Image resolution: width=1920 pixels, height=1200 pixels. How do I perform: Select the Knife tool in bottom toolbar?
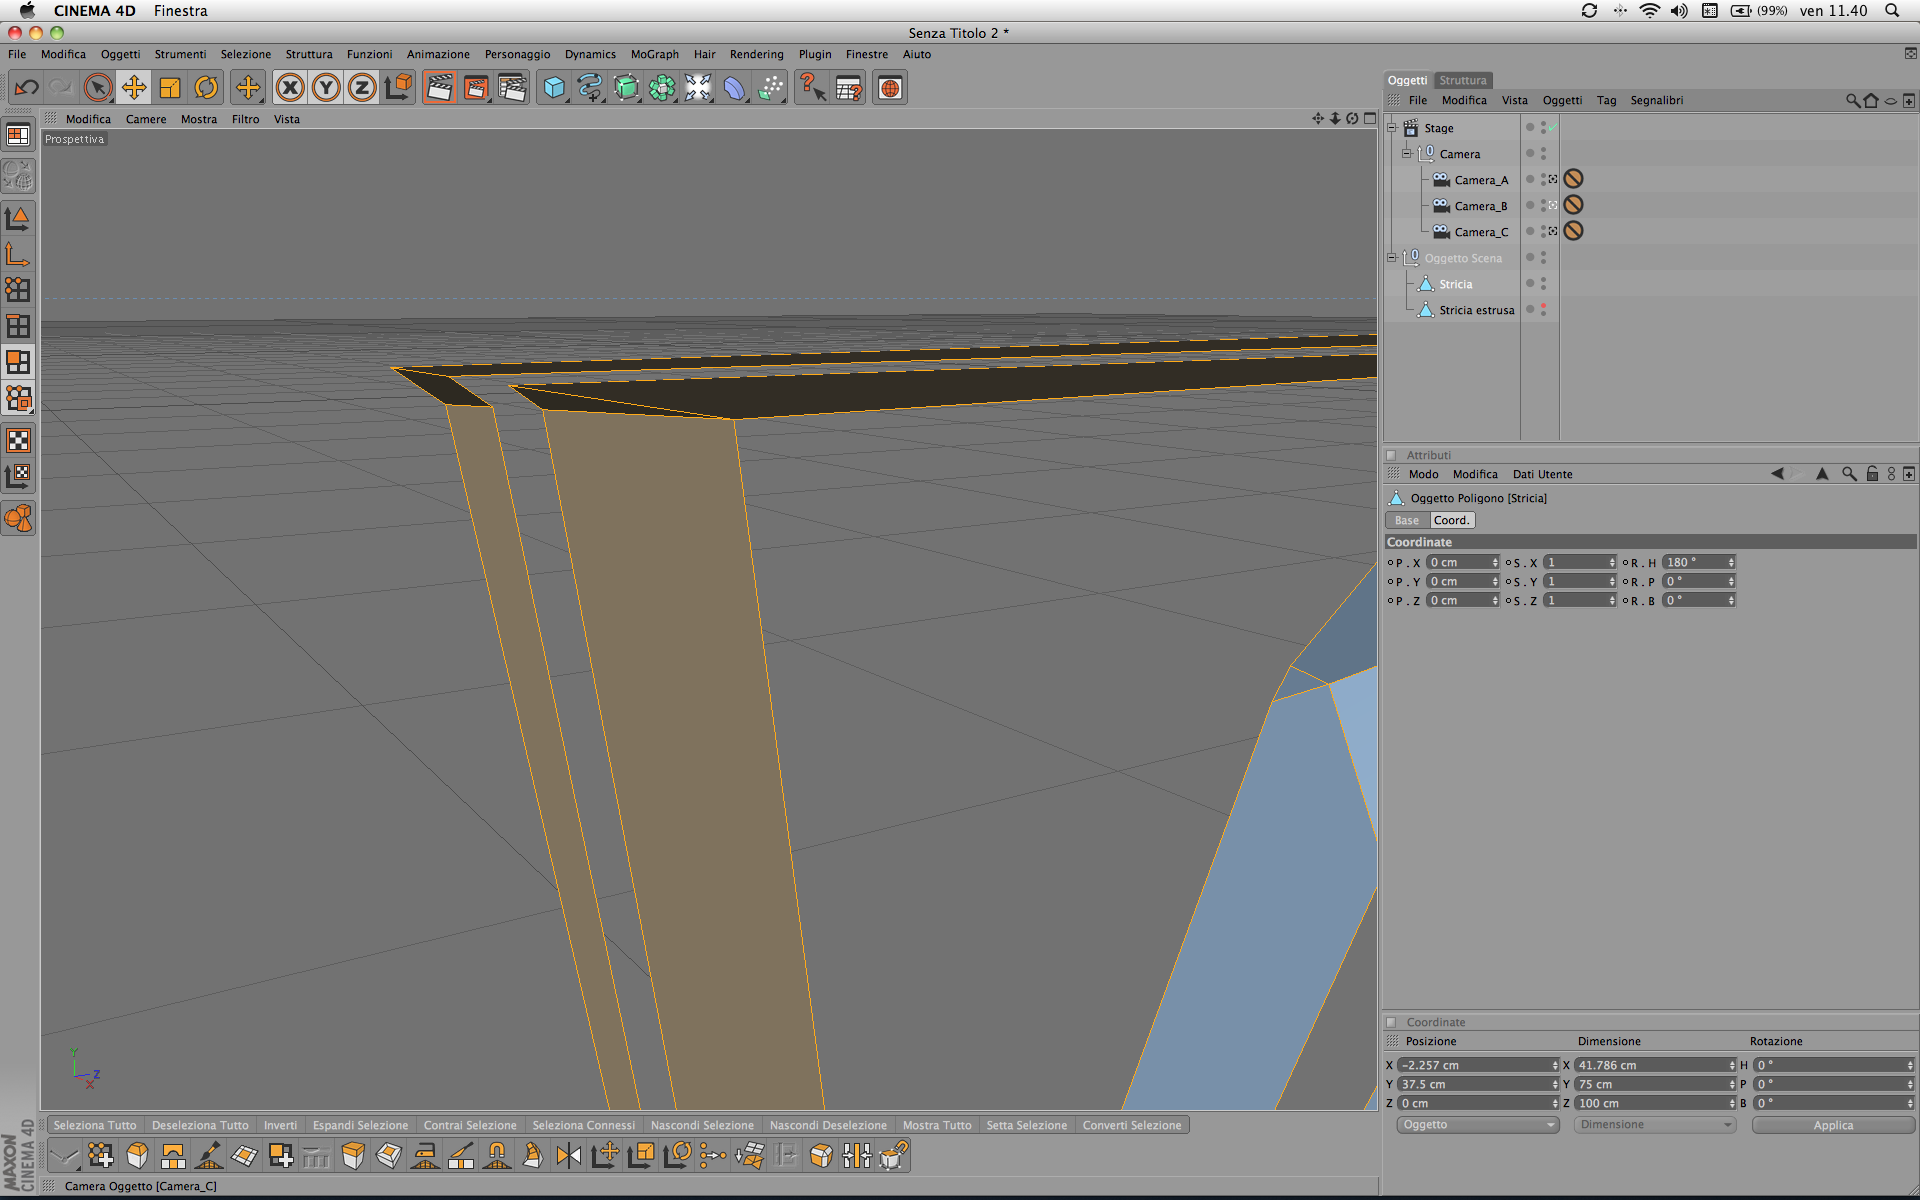click(x=461, y=1156)
